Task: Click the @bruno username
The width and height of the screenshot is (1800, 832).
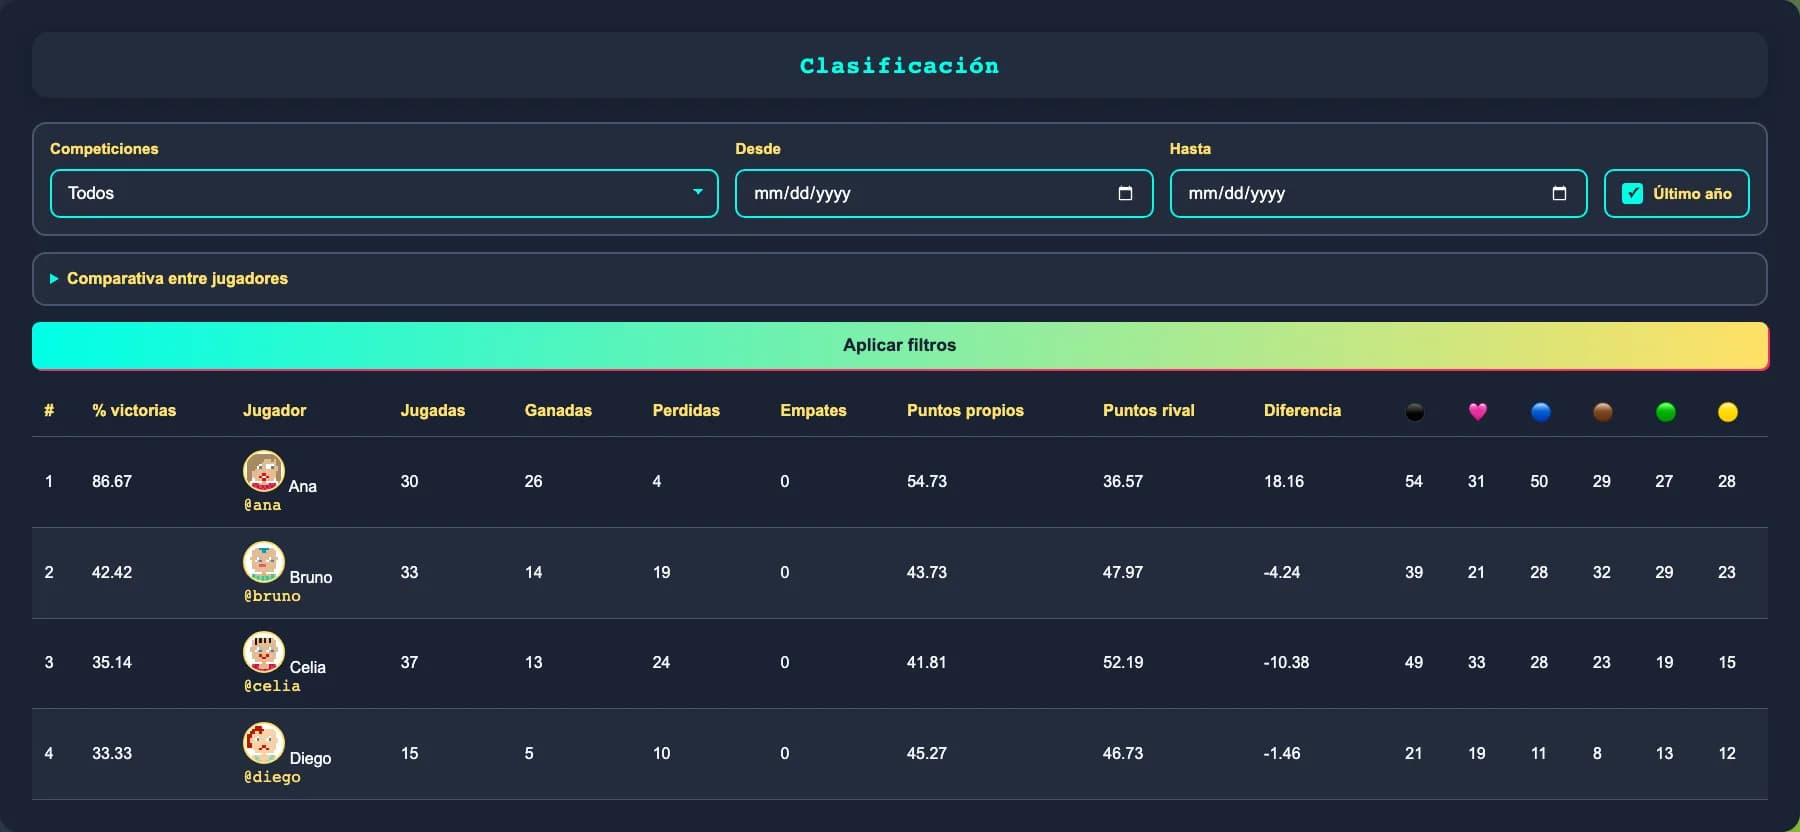Action: point(272,596)
